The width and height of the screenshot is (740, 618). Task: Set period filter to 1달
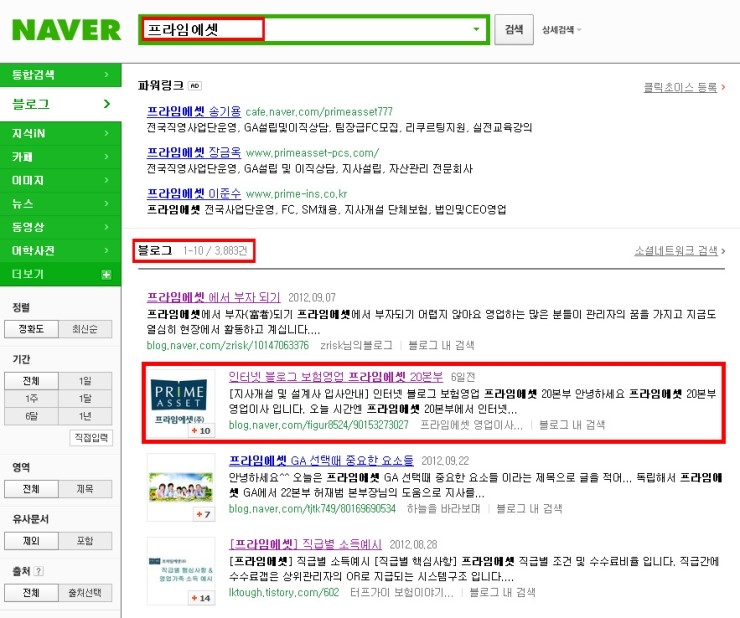pos(85,398)
